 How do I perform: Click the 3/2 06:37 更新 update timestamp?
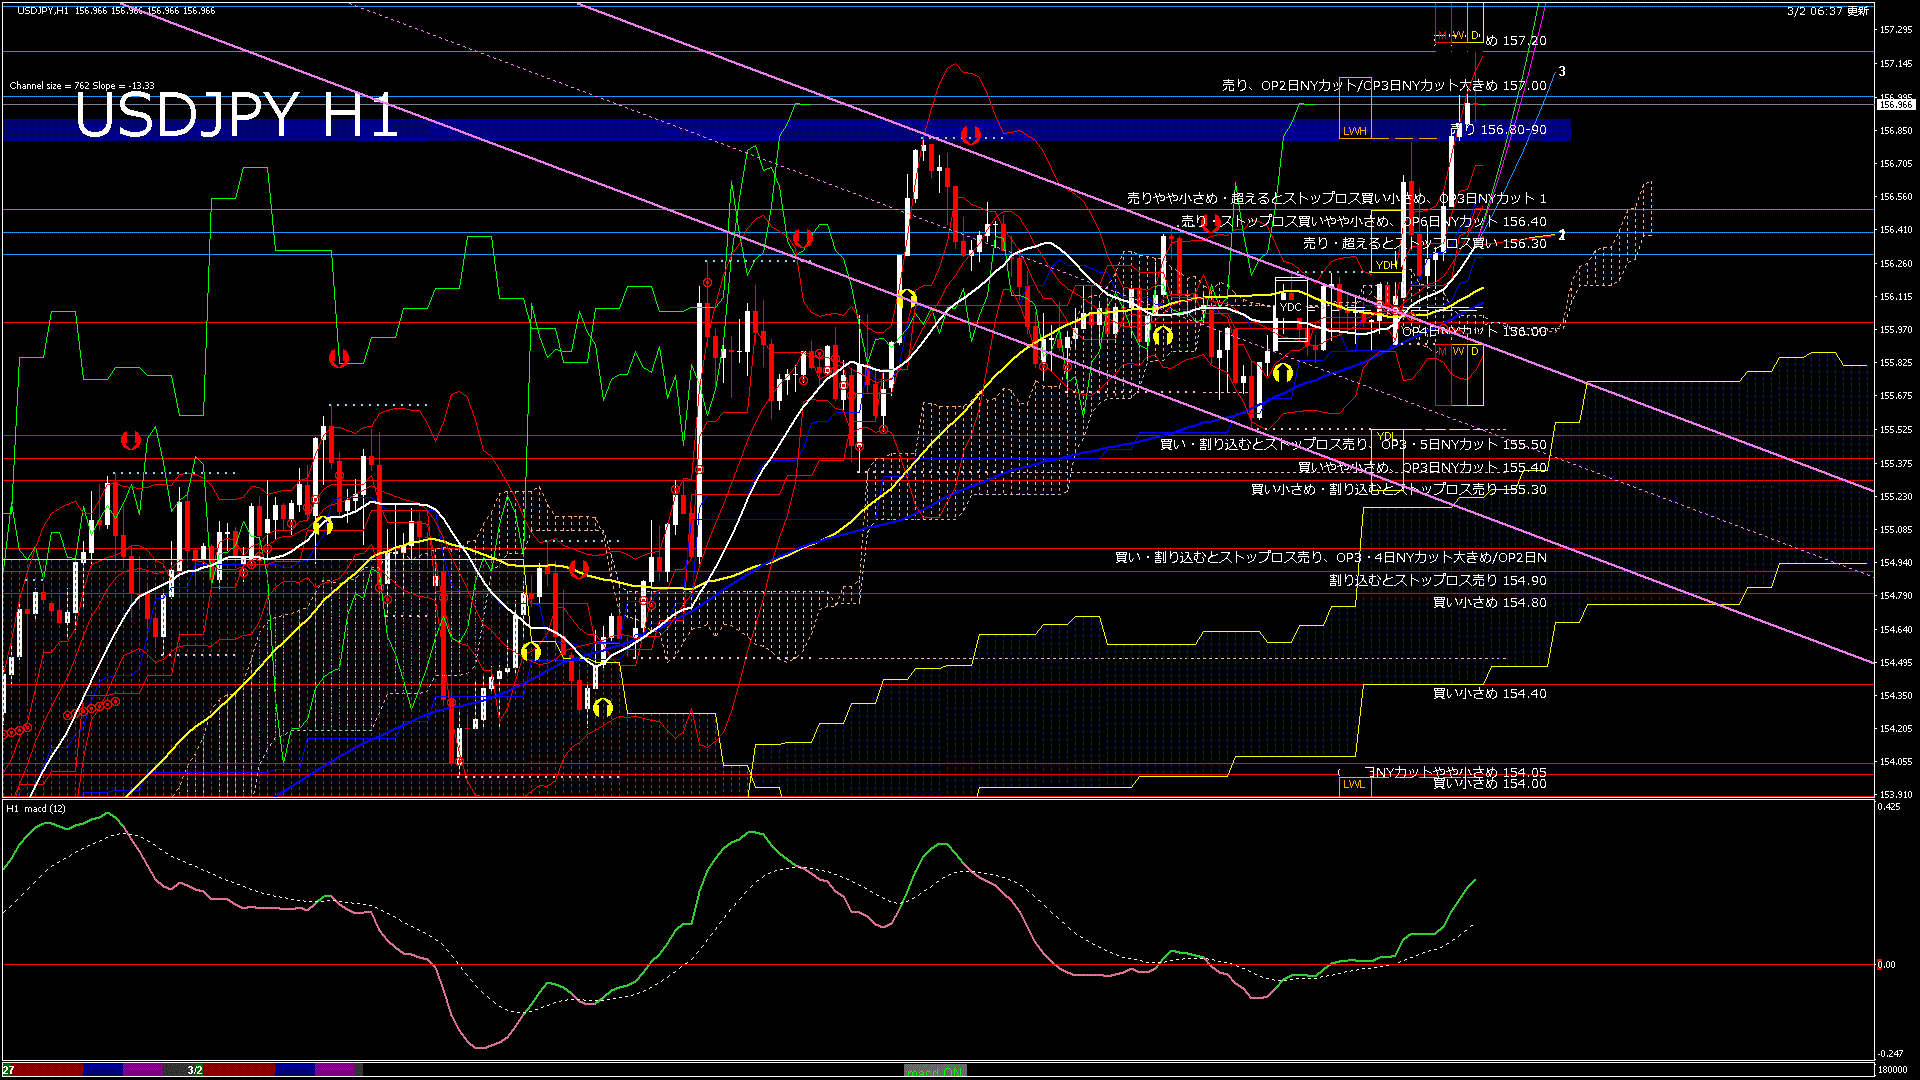click(1827, 11)
